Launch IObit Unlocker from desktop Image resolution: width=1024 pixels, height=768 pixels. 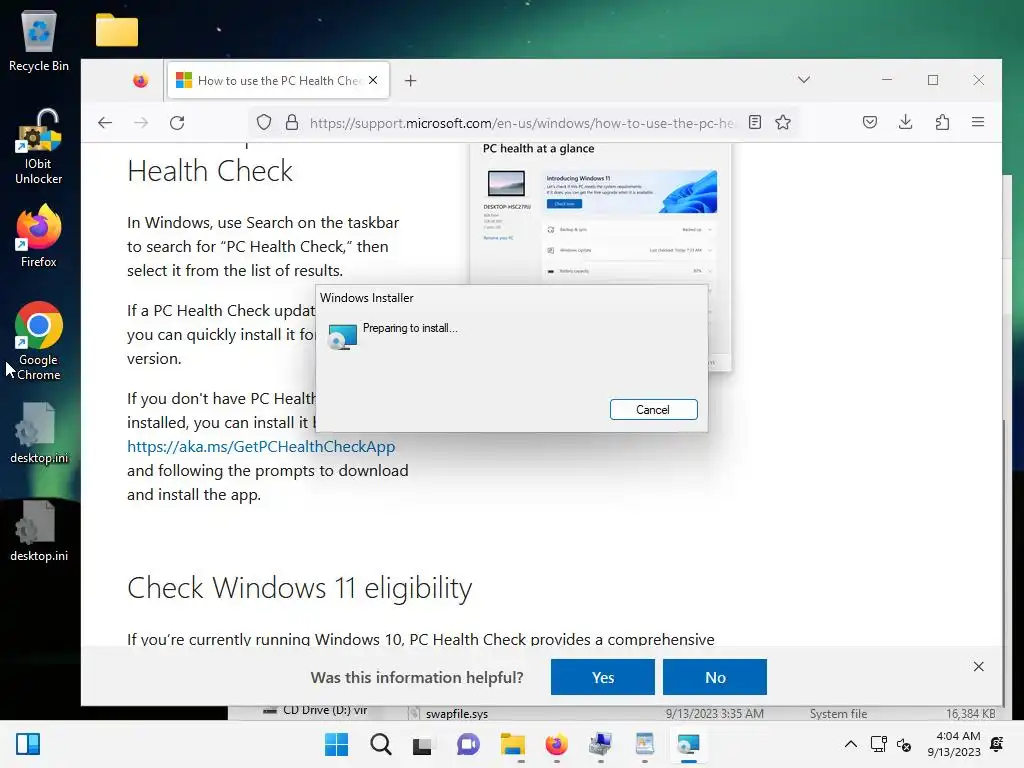pyautogui.click(x=39, y=147)
